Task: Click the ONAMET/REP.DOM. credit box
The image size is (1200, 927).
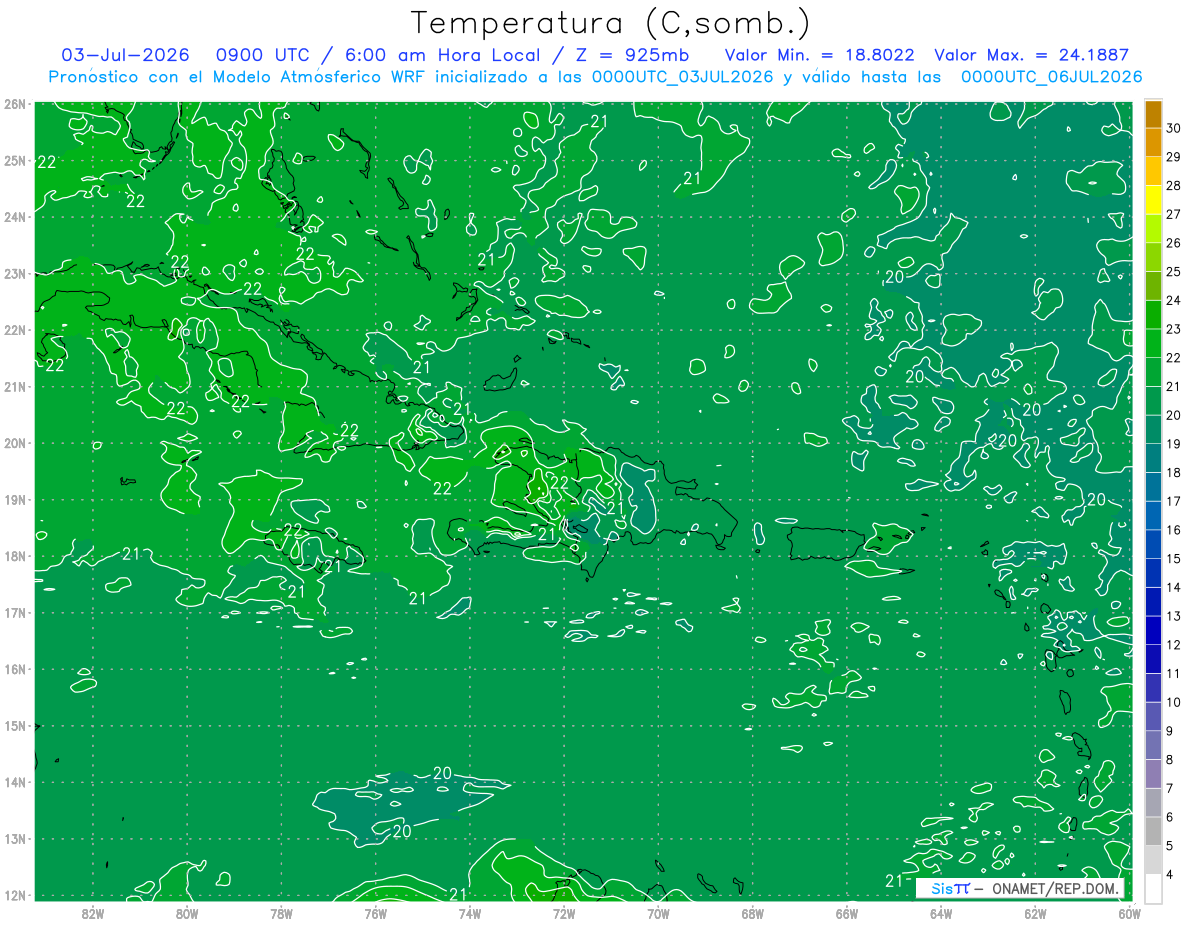Action: point(1020,889)
